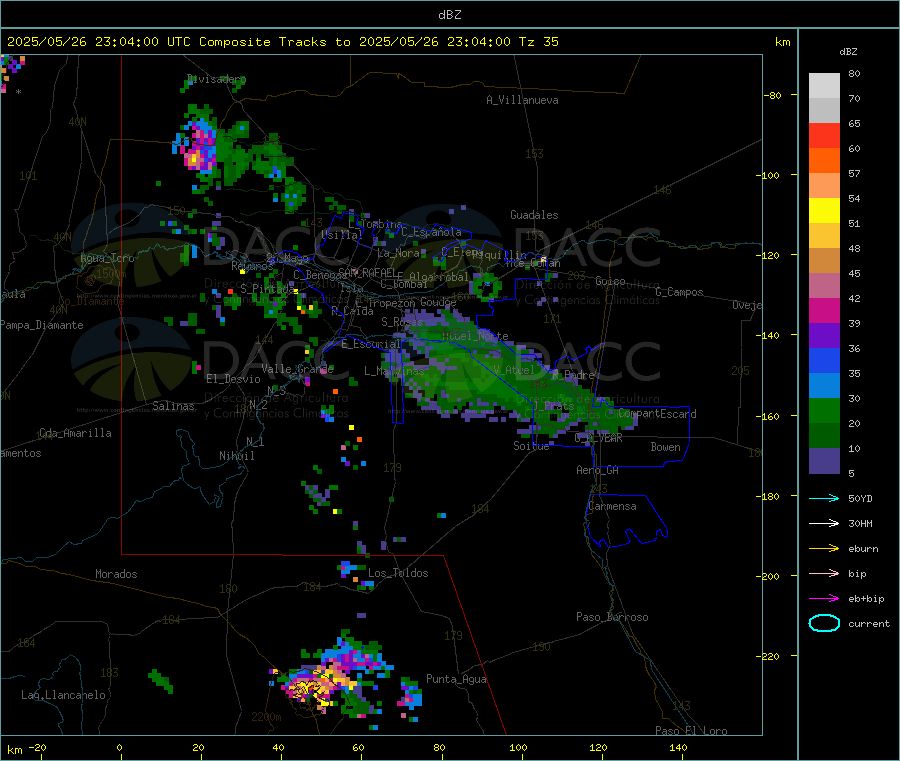Click the '100' tick on bottom axis
This screenshot has height=761, width=900.
pos(518,748)
